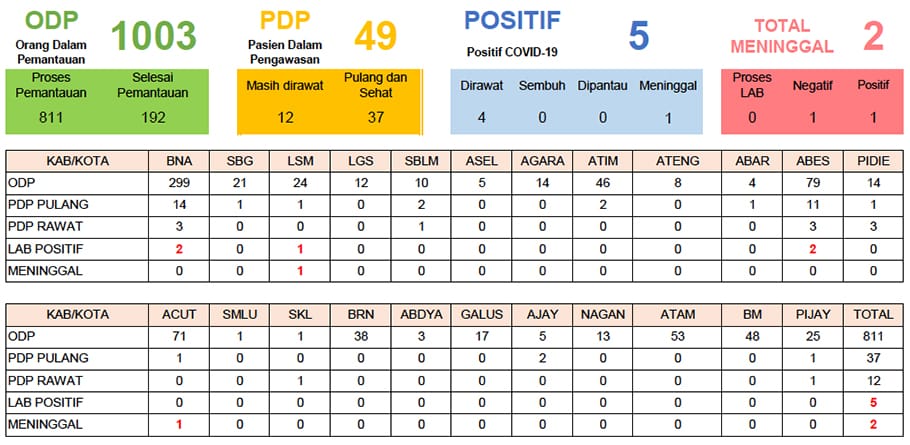Click the BNA column header
Viewport: 910px width, 445px height.
pos(179,161)
